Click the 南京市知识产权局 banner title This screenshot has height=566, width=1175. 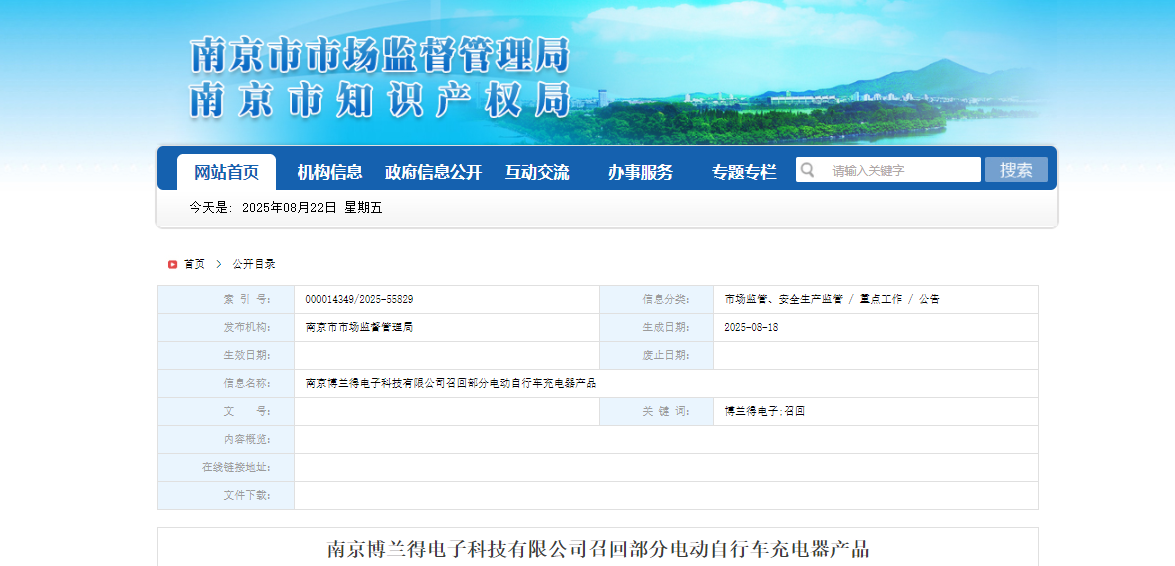(x=380, y=100)
